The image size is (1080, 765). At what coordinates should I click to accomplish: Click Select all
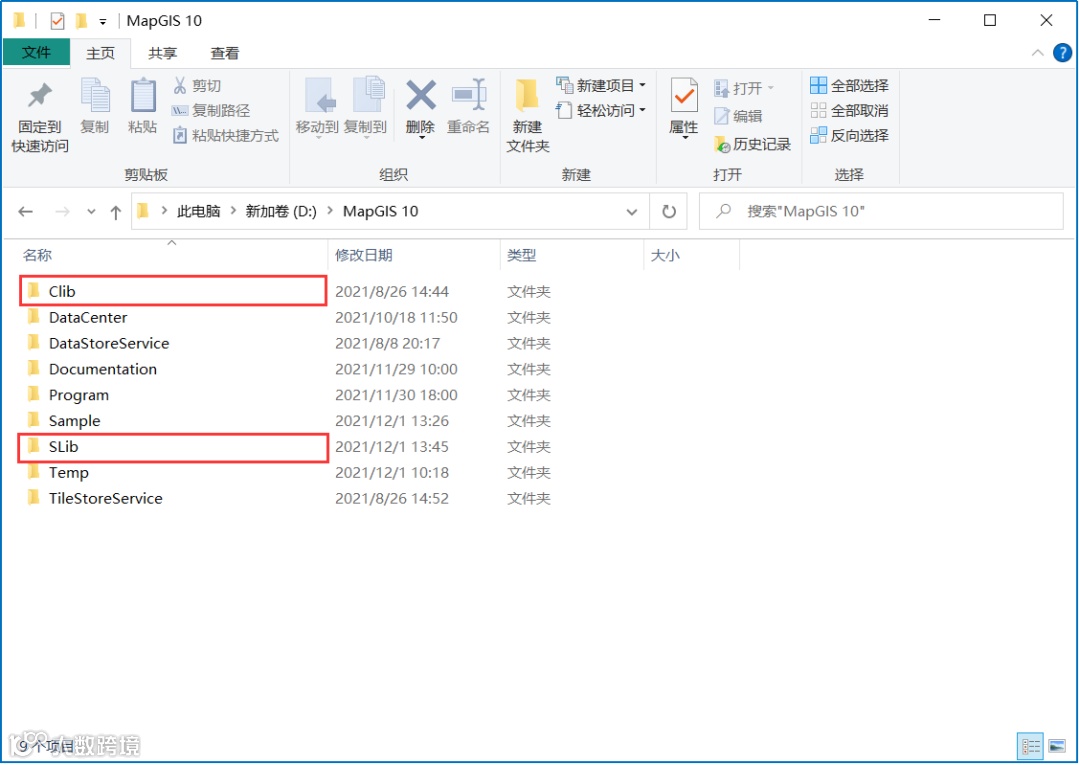tap(849, 85)
